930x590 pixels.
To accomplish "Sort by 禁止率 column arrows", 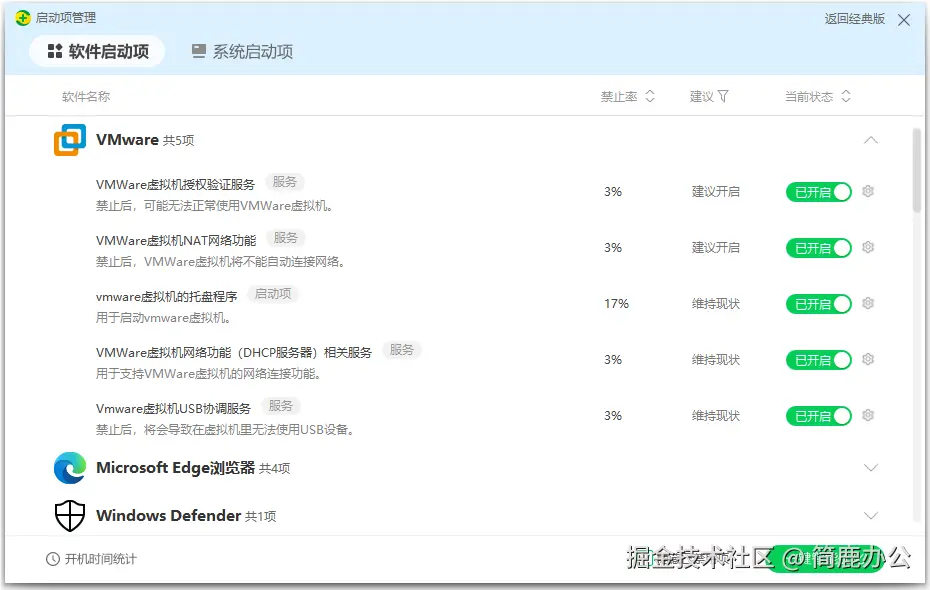I will click(x=650, y=96).
